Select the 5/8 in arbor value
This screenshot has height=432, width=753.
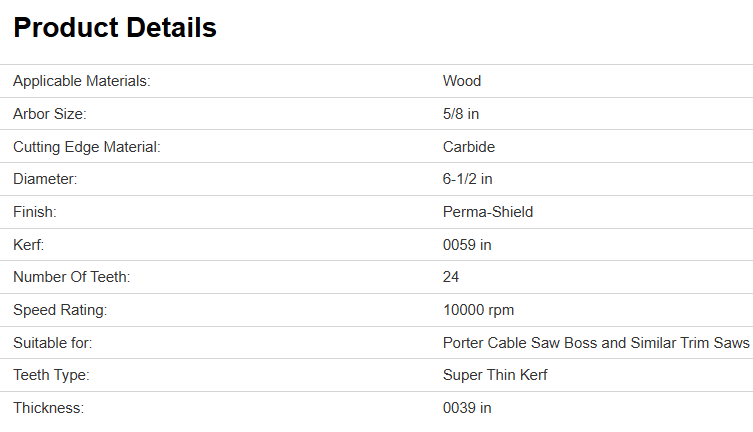461,114
